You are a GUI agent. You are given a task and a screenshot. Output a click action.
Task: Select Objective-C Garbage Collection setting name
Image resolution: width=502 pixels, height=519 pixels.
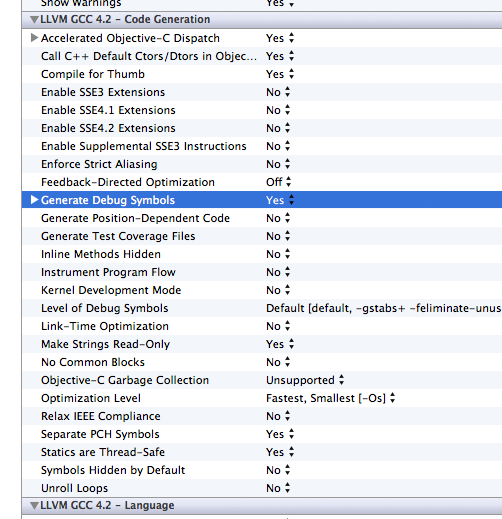point(125,380)
